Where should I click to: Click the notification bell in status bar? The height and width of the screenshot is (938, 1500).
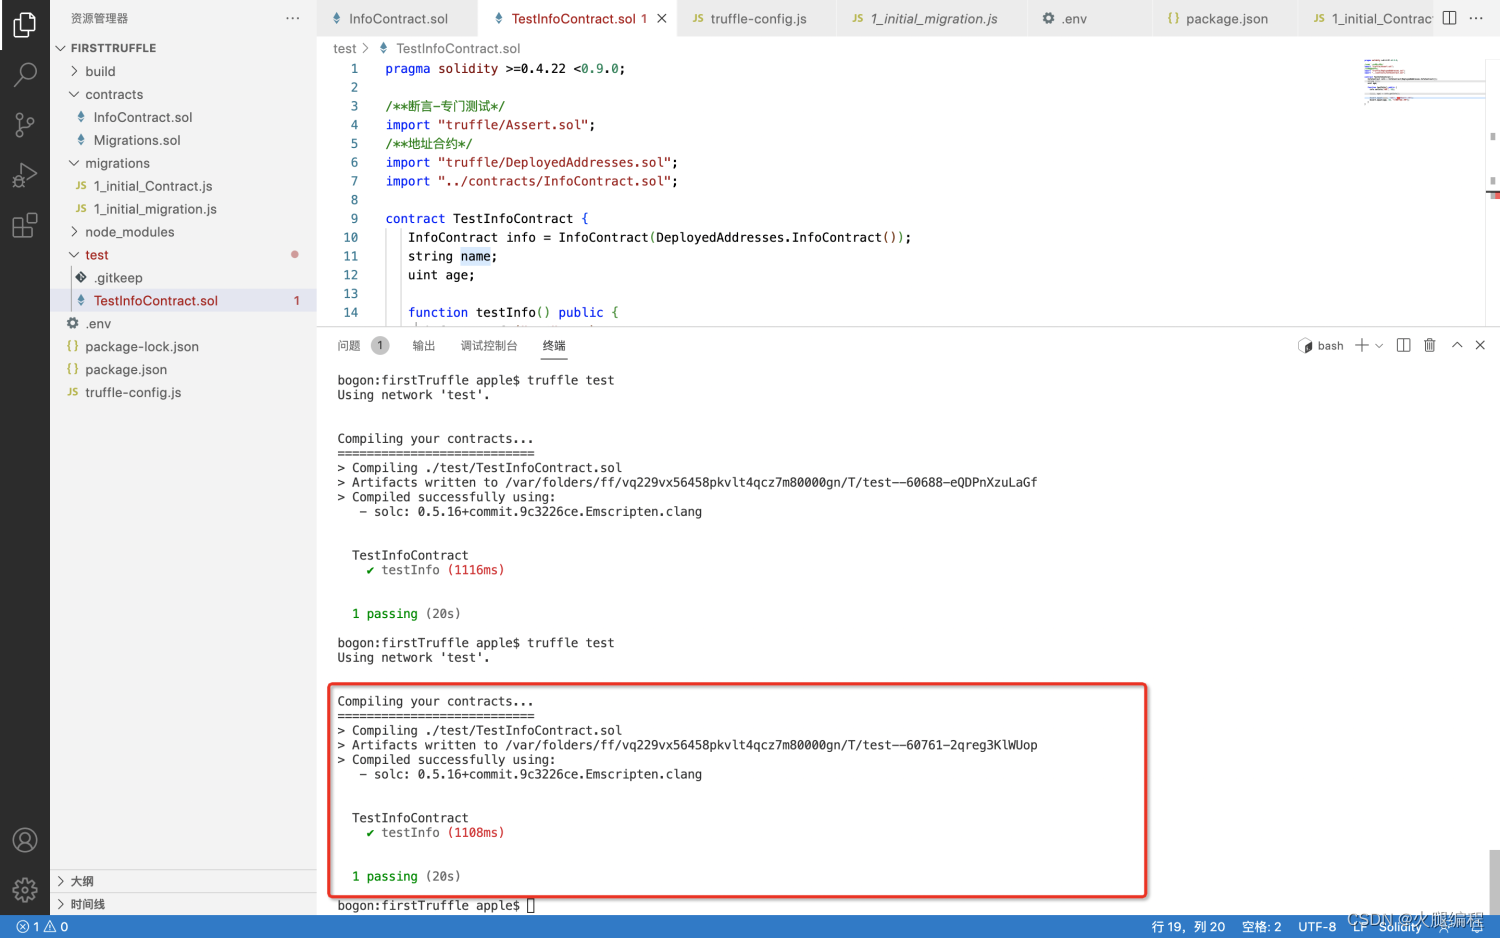coord(1477,927)
